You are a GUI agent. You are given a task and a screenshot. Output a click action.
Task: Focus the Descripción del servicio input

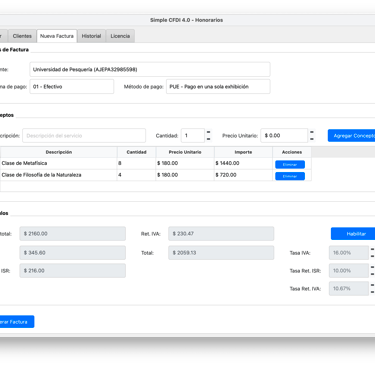(84, 136)
